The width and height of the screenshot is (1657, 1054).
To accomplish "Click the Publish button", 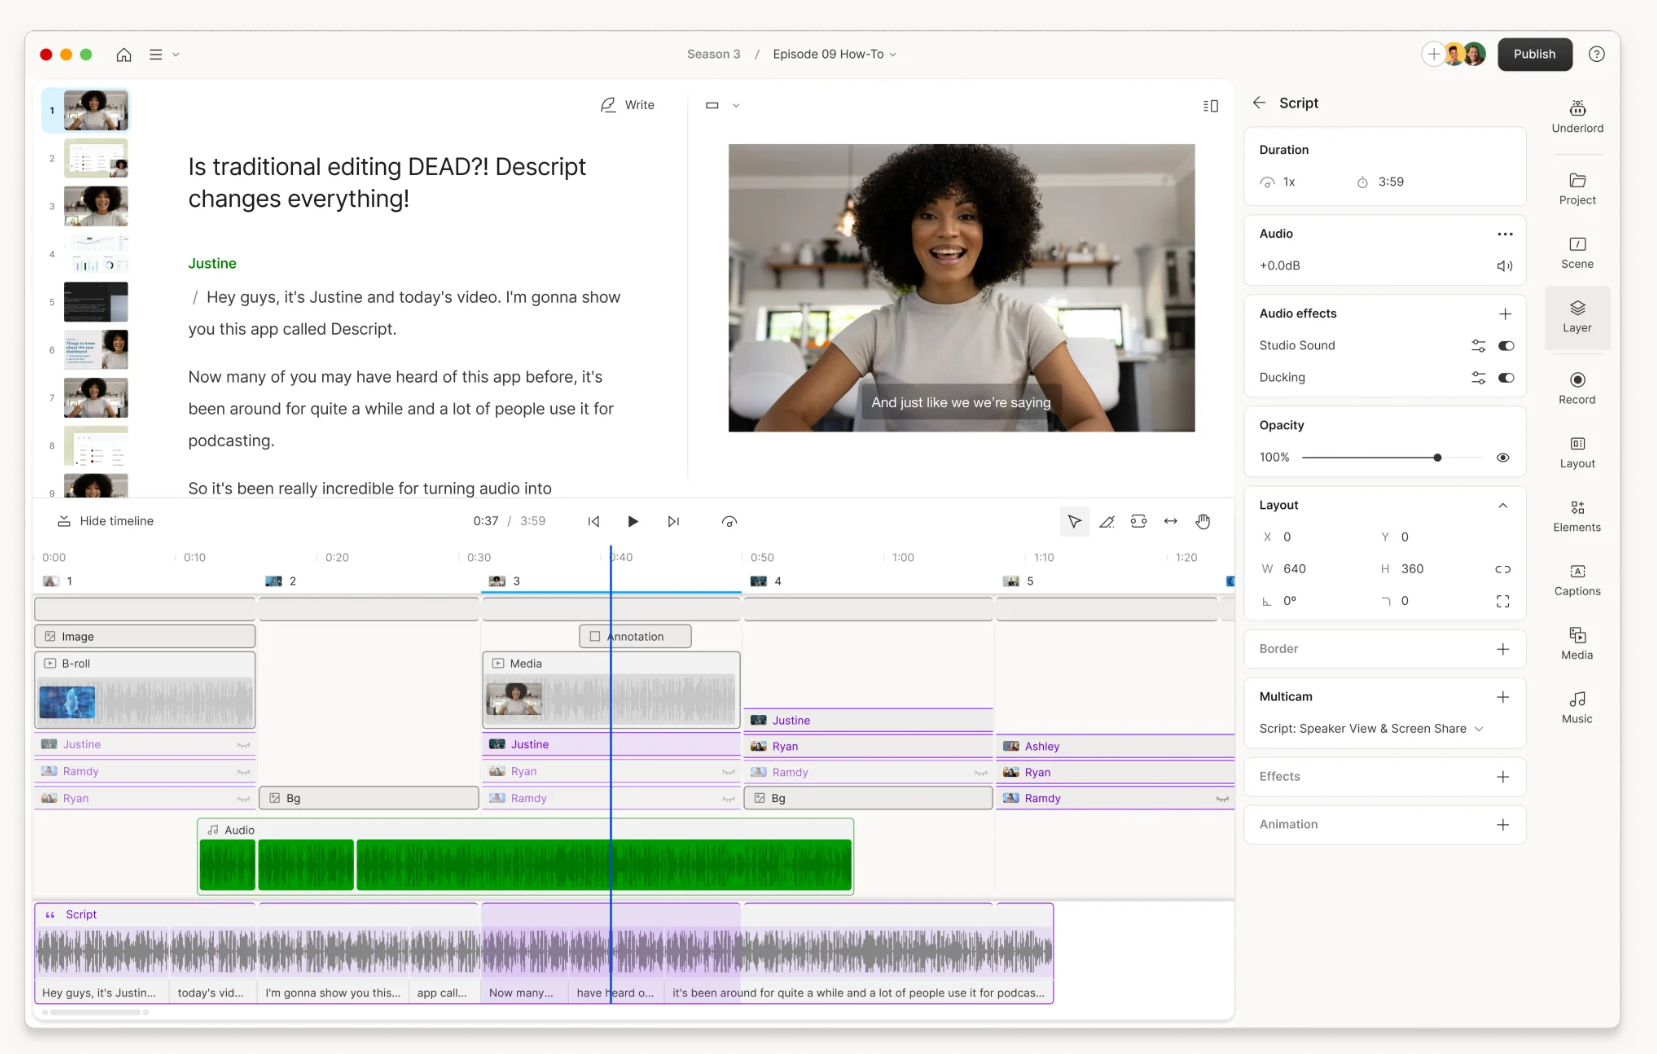I will pos(1534,54).
